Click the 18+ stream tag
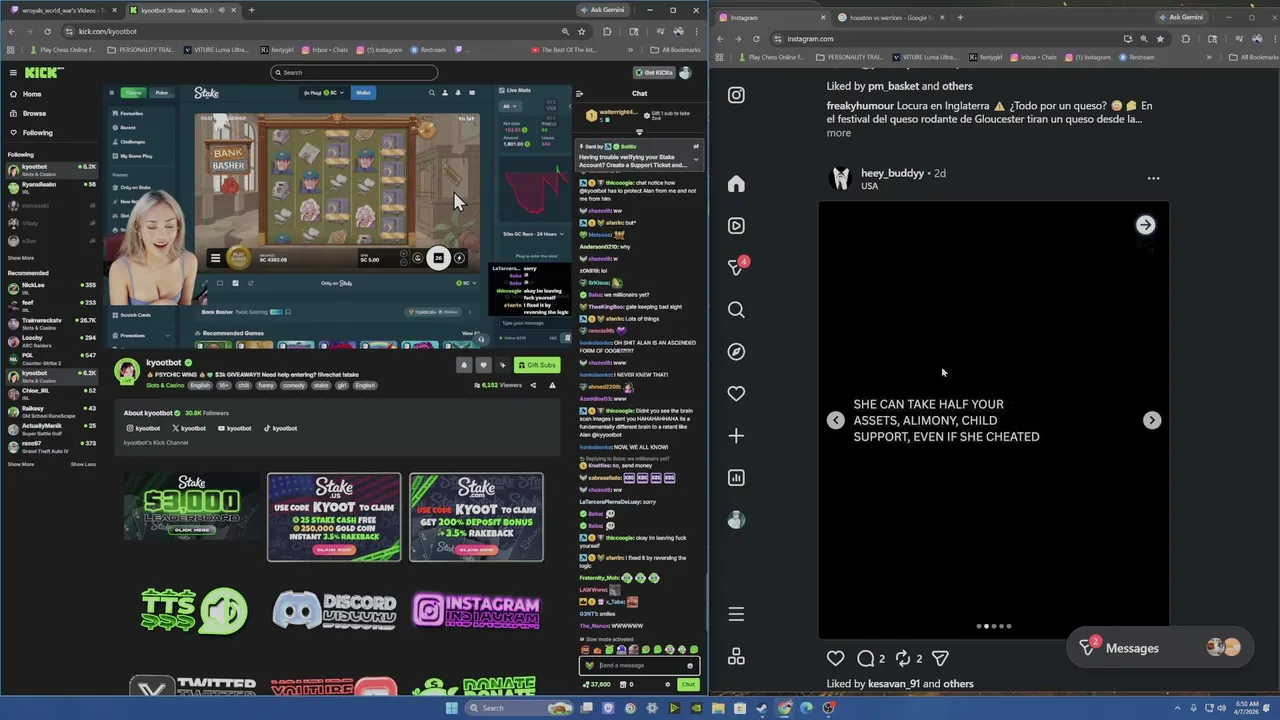This screenshot has width=1280, height=720. point(224,385)
